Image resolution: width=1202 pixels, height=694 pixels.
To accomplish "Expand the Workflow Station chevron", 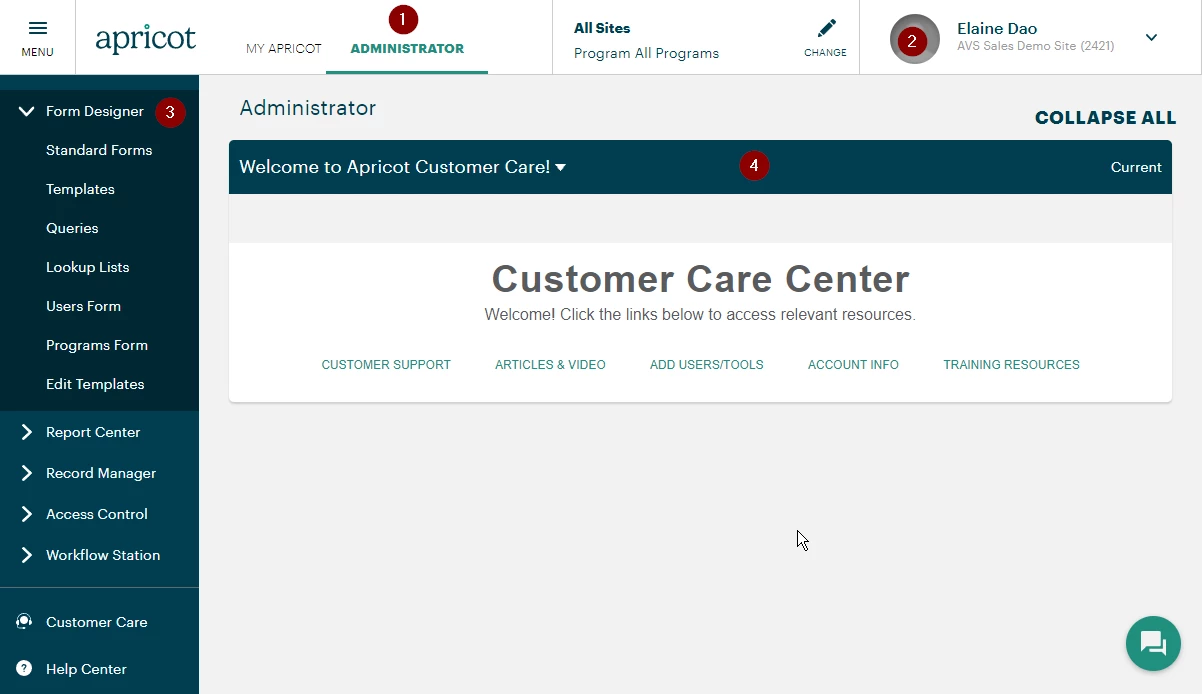I will click(x=27, y=555).
